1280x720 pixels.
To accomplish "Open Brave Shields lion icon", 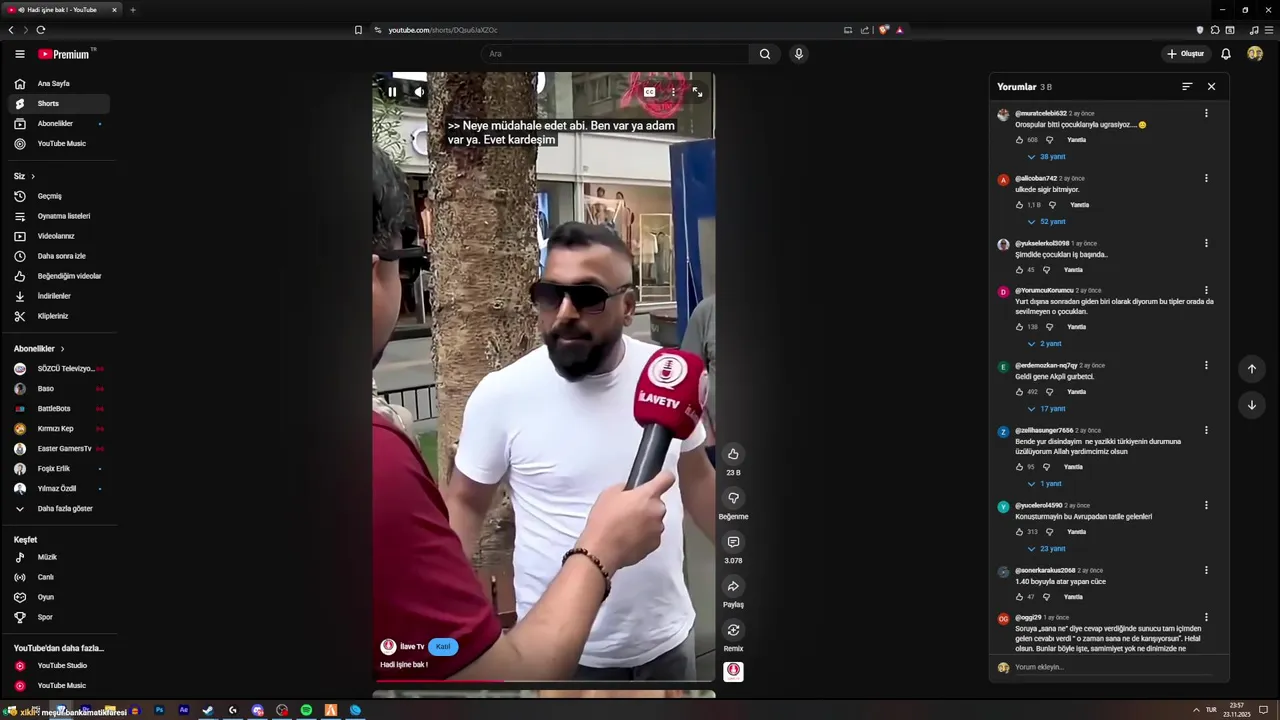I will [x=884, y=30].
